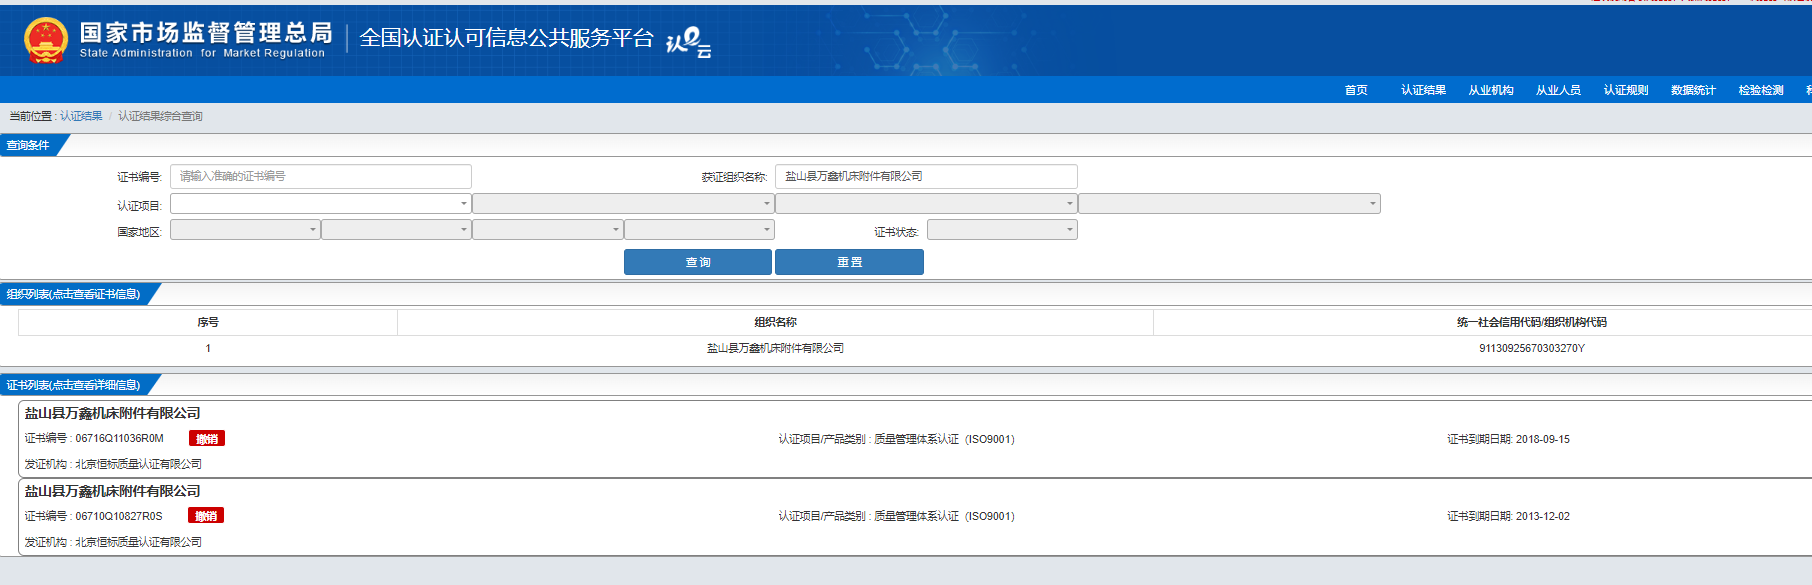This screenshot has height=585, width=1812.
Task: Expand the fourth 国家地区 dropdown
Action: tap(699, 230)
